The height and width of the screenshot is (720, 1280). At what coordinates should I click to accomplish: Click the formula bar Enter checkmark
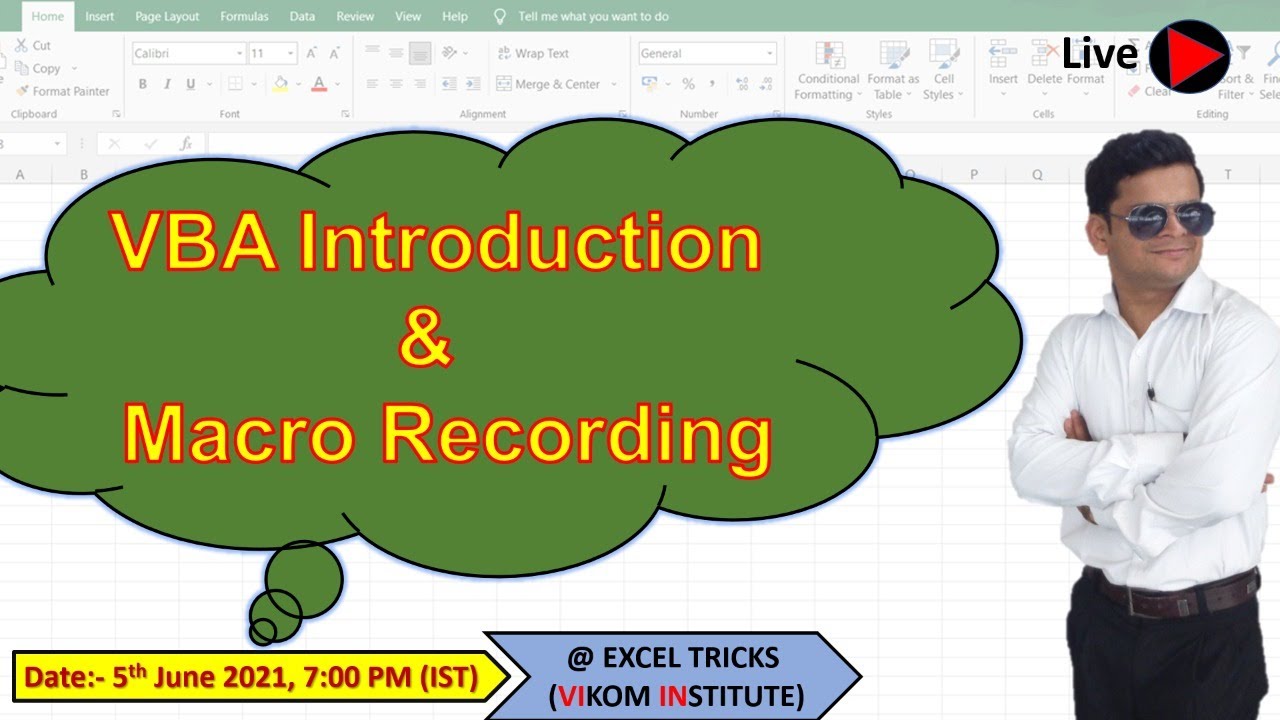(x=150, y=144)
